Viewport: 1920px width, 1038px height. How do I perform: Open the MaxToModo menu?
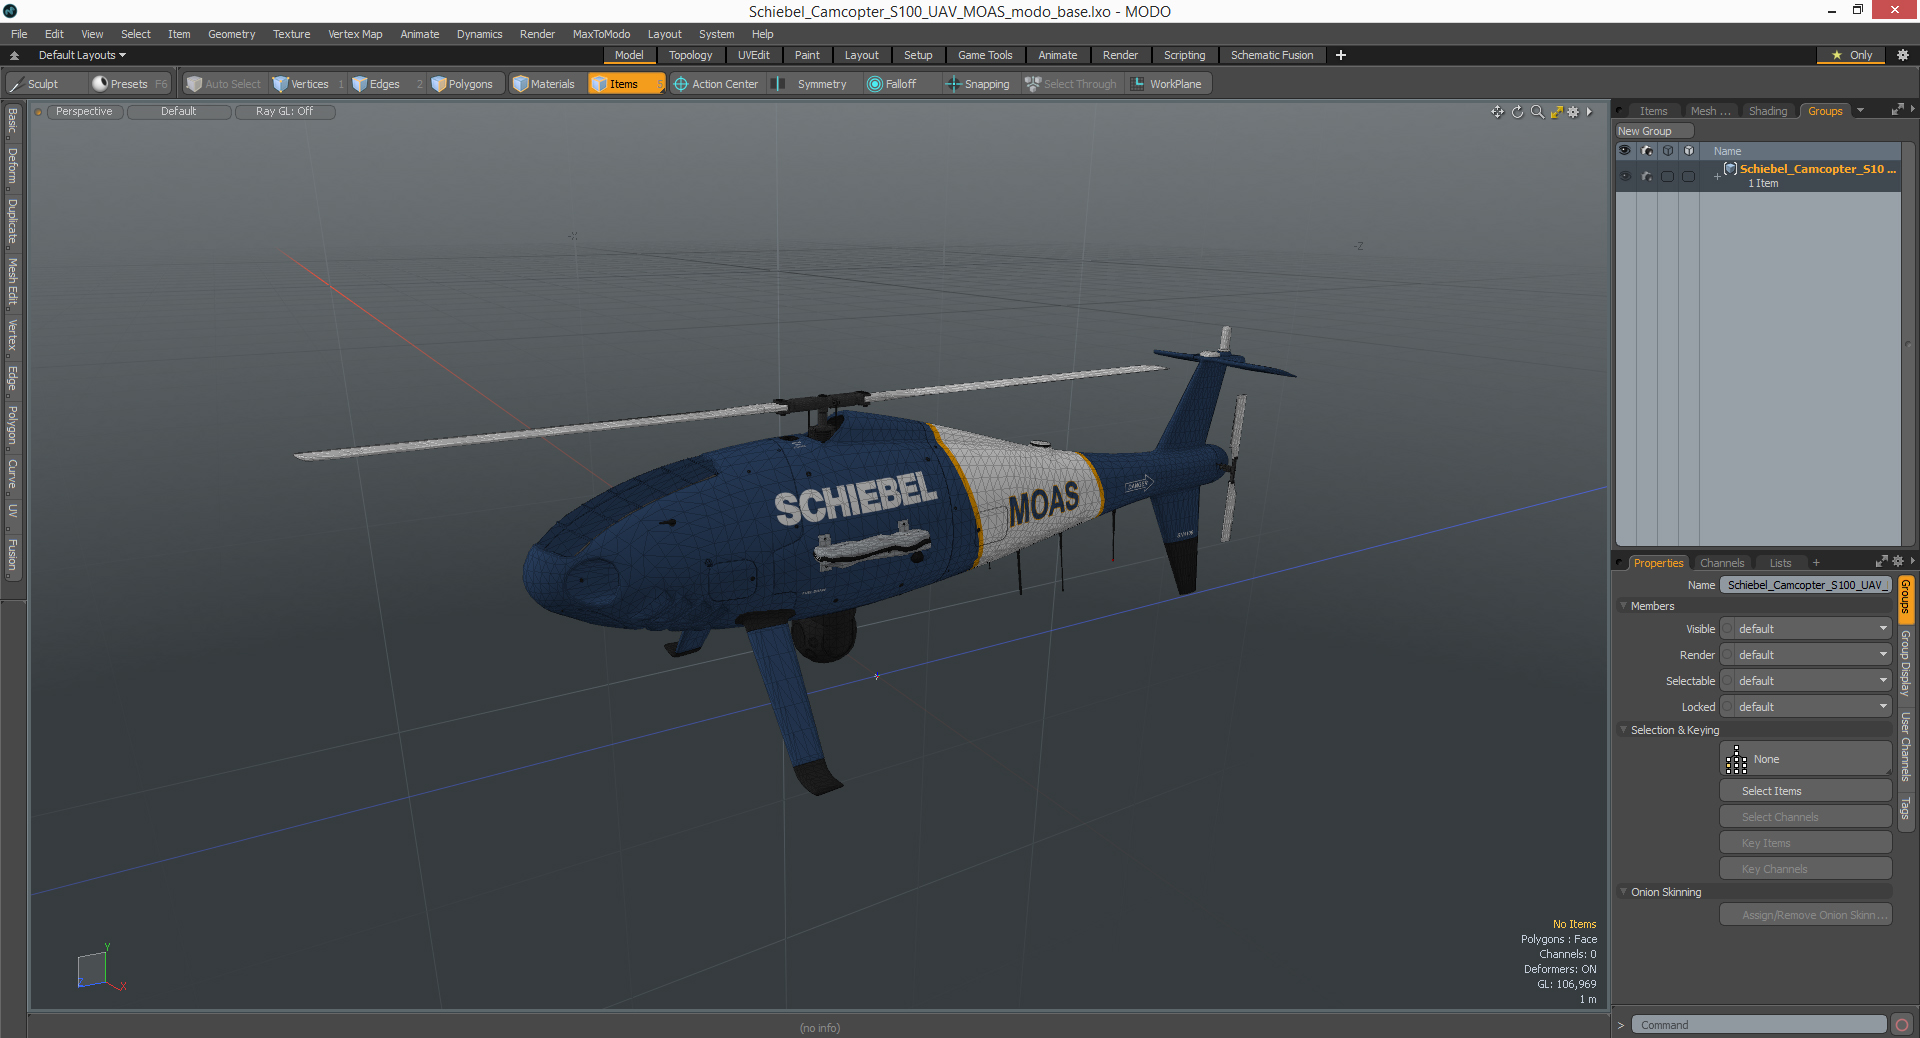601,34
